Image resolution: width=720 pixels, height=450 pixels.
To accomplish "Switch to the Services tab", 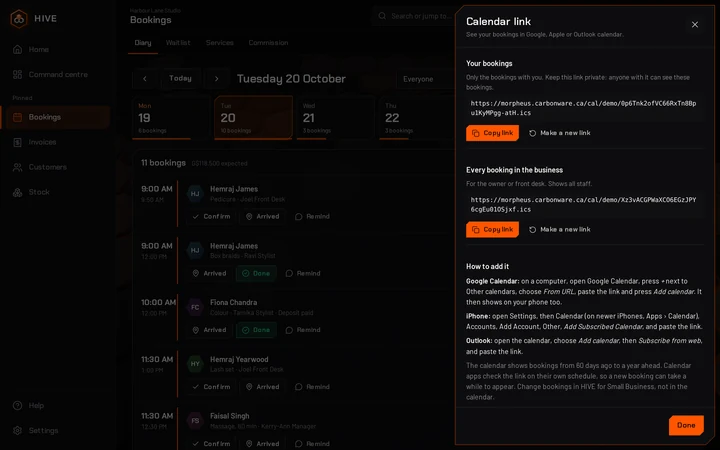I will click(x=219, y=43).
